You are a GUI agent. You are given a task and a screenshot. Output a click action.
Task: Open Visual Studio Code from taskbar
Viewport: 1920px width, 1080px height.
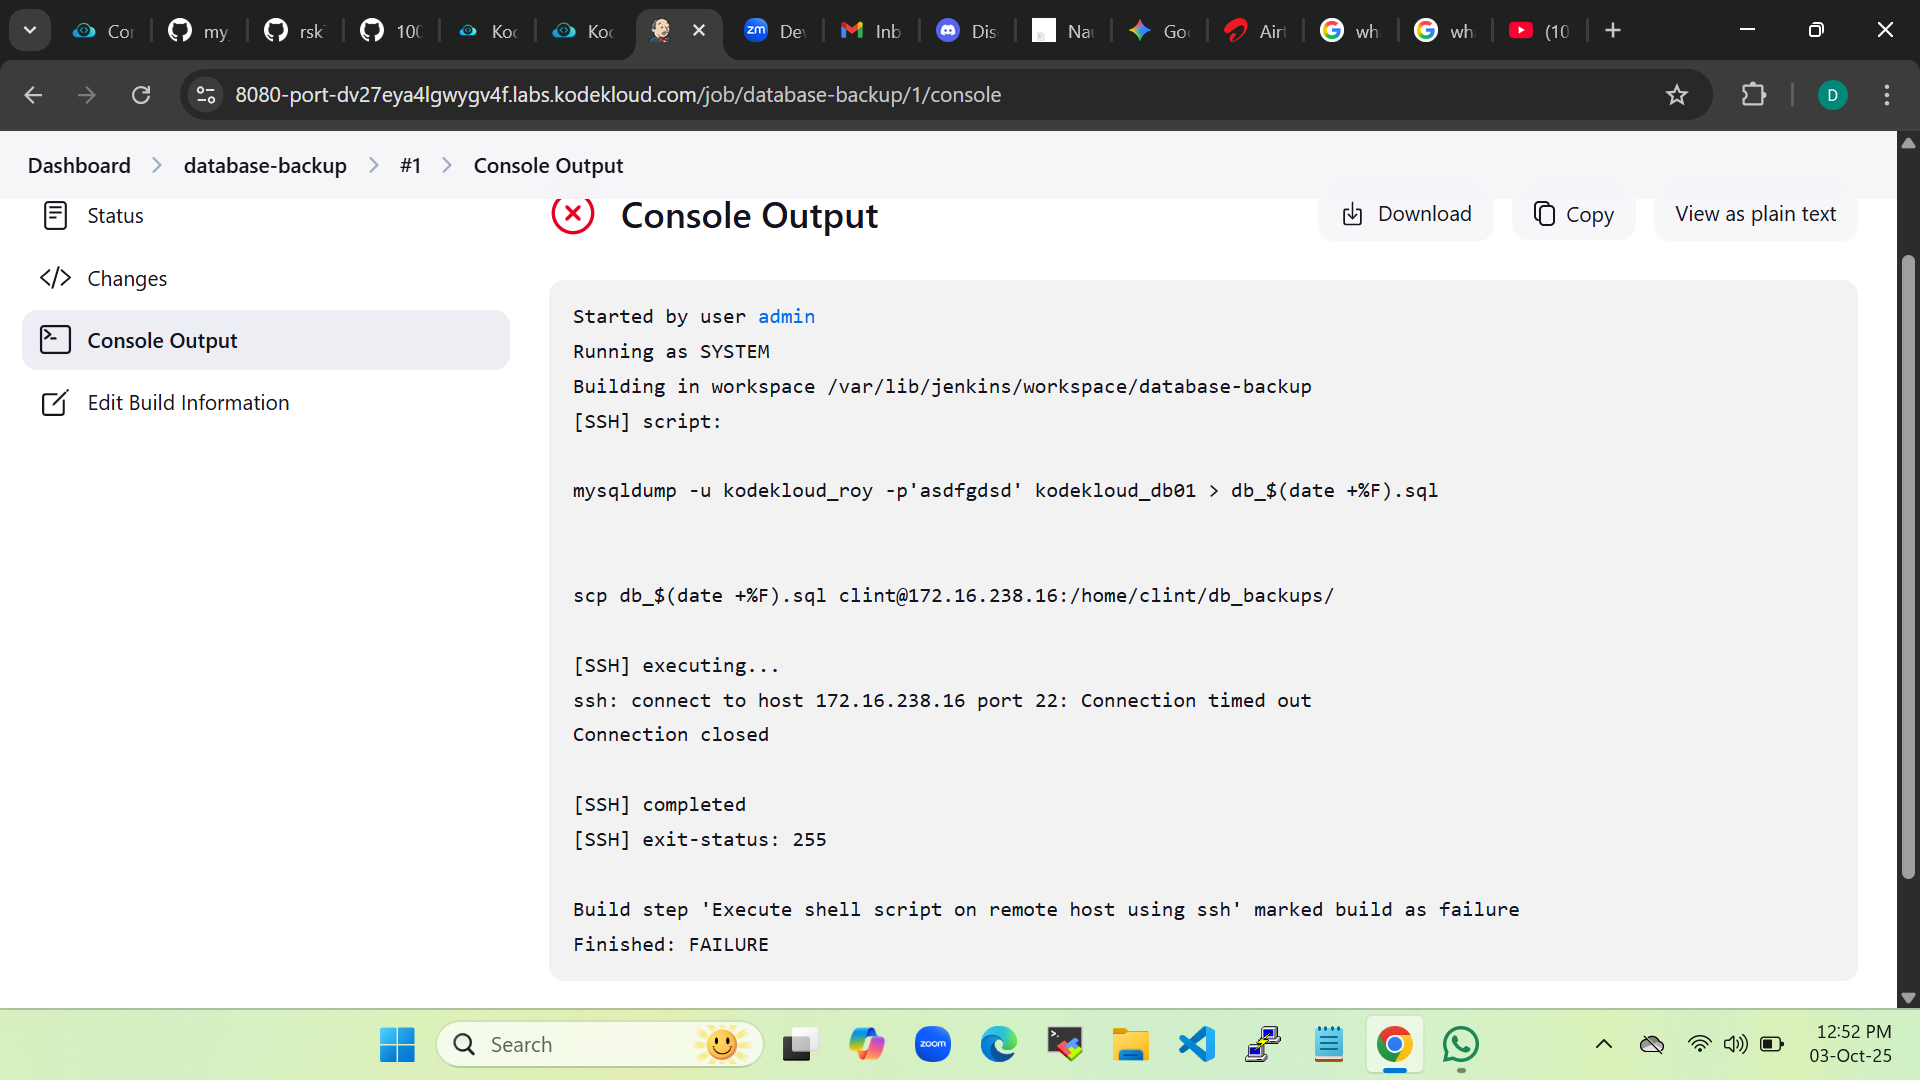1197,1045
